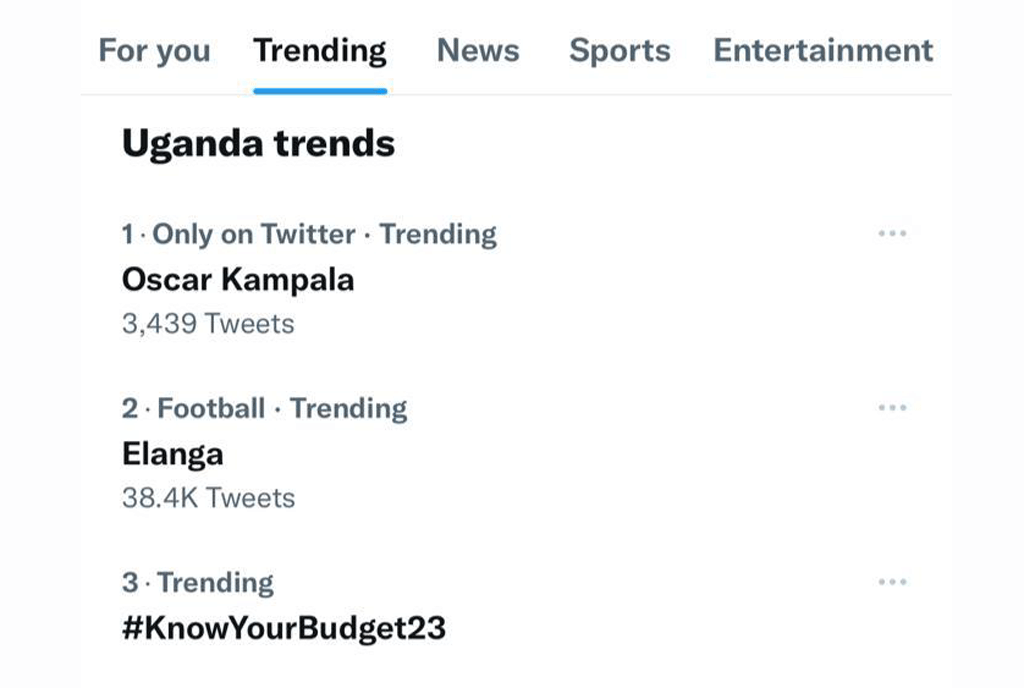The width and height of the screenshot is (1024, 688).
Task: Open more options for Oscar Kampala trend
Action: (892, 234)
